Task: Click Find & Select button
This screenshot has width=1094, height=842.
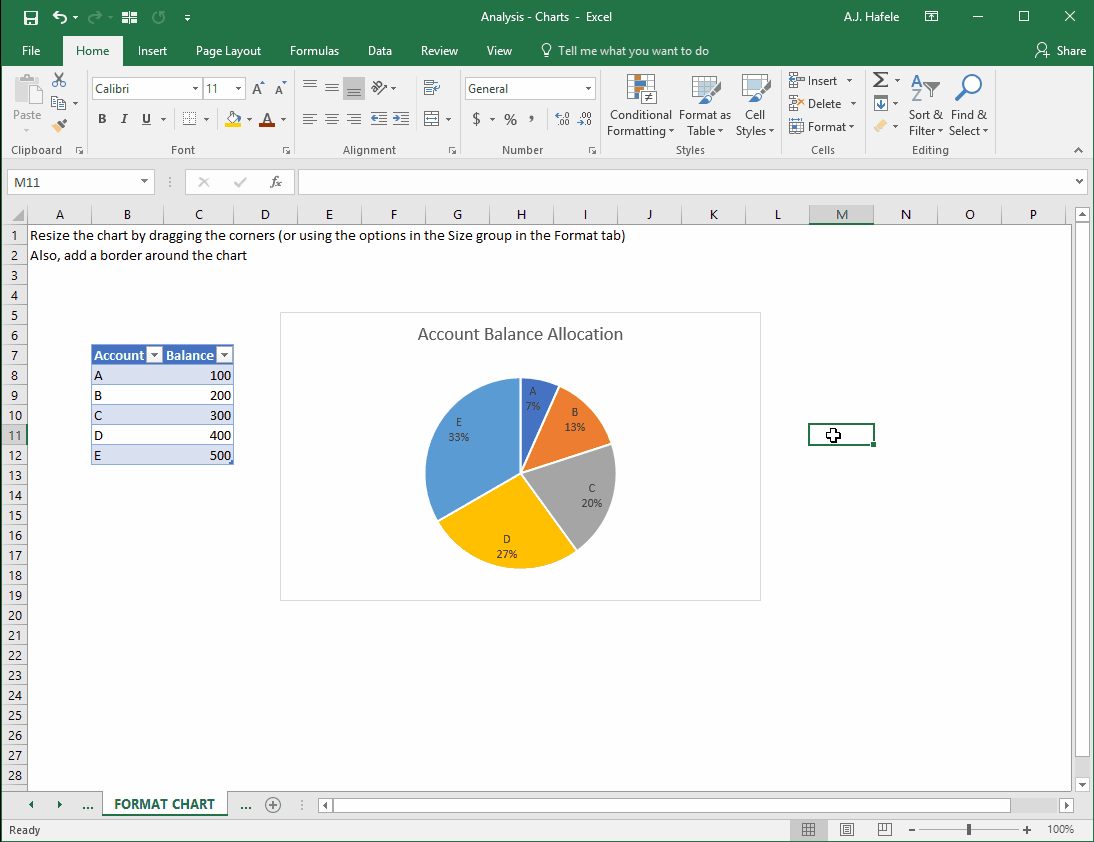Action: click(968, 106)
